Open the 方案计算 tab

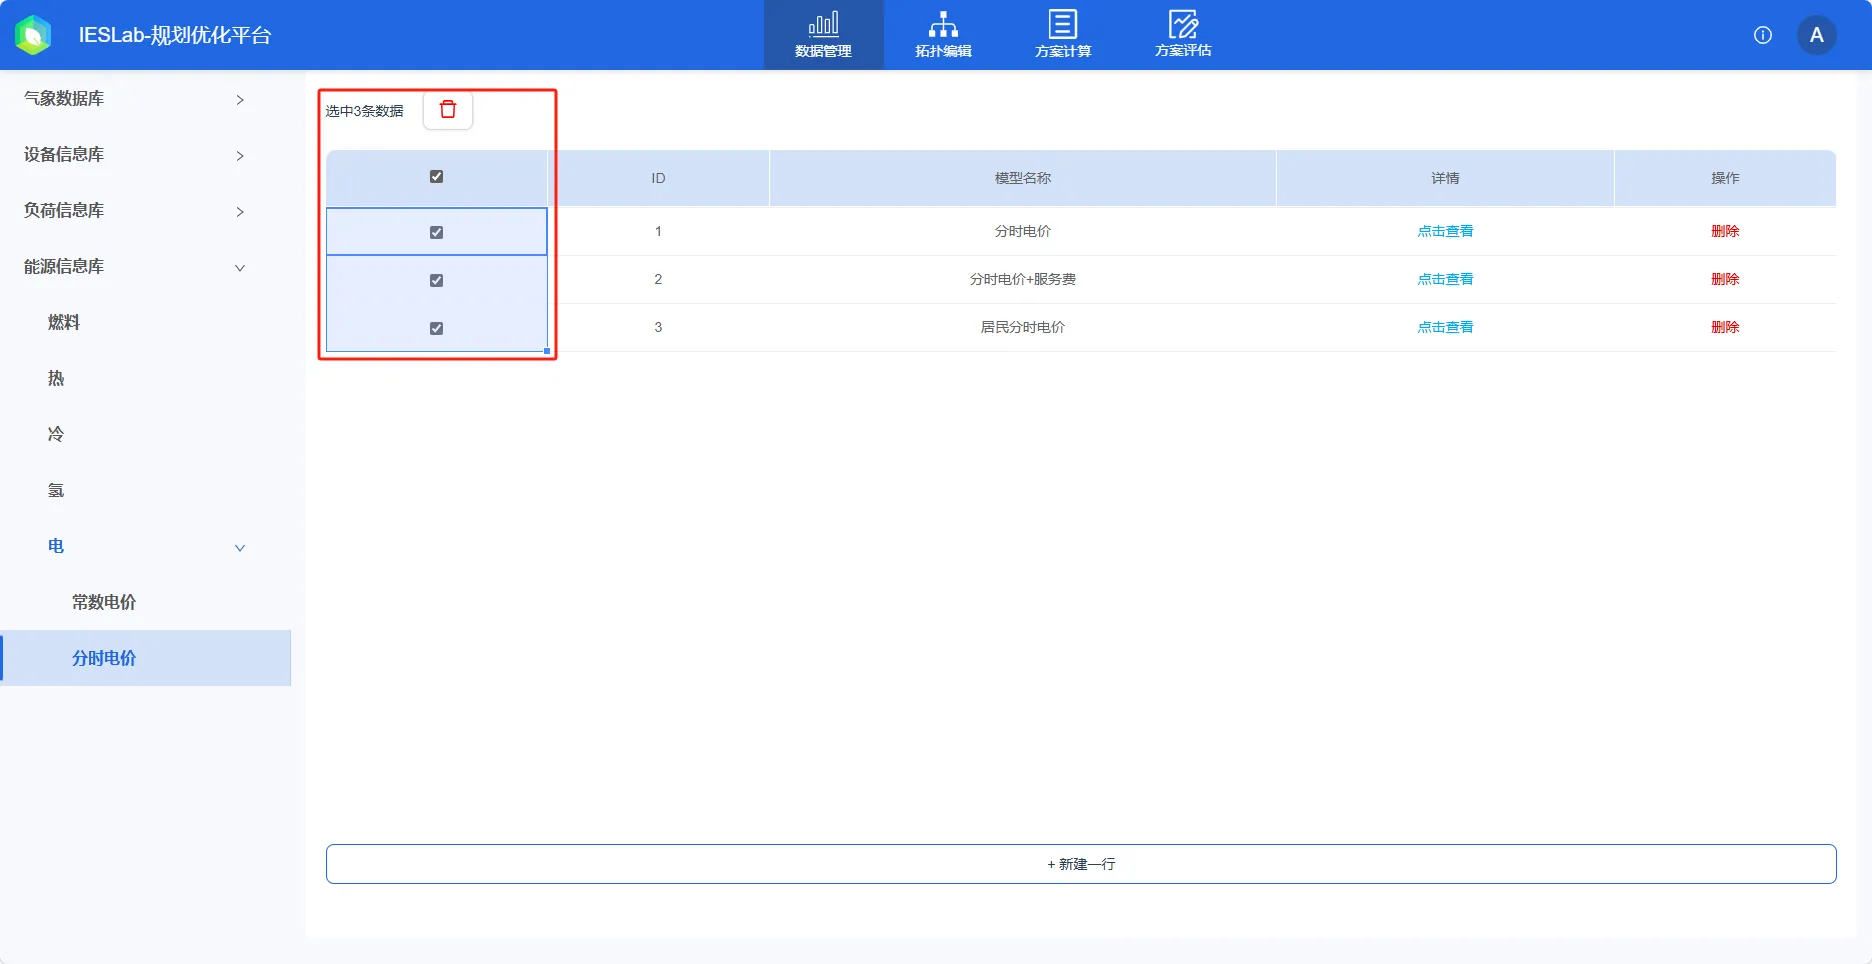tap(1063, 35)
